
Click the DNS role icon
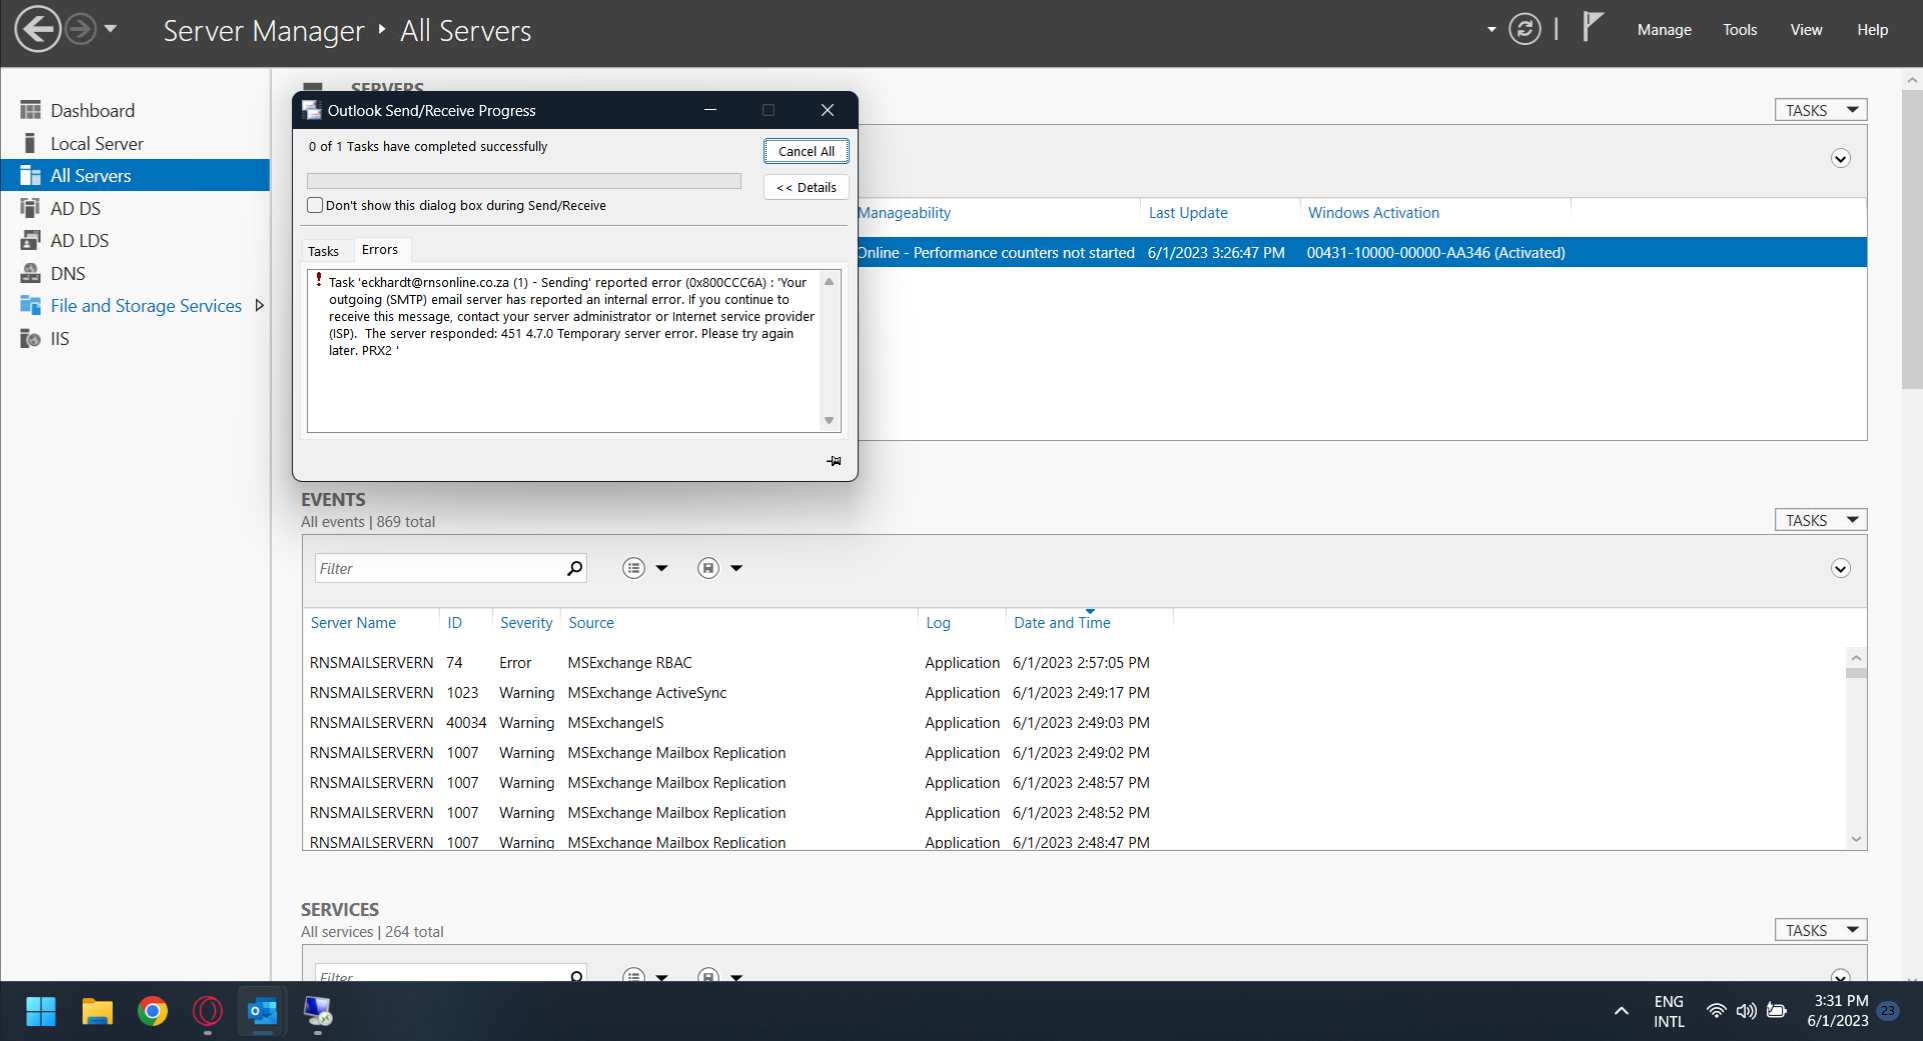(x=31, y=273)
